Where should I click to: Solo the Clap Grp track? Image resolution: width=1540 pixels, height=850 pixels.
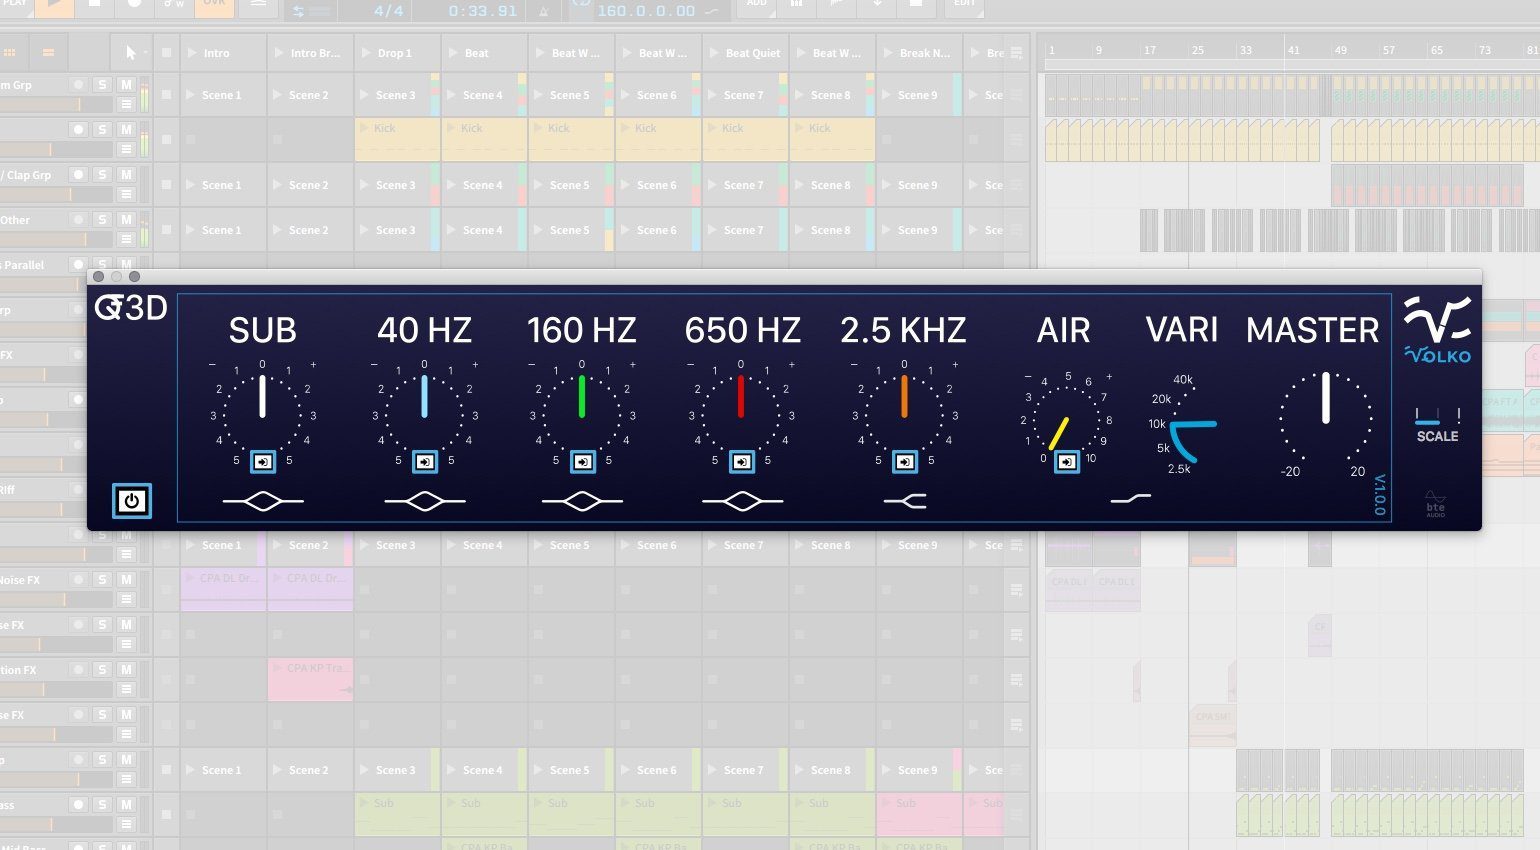coord(102,174)
